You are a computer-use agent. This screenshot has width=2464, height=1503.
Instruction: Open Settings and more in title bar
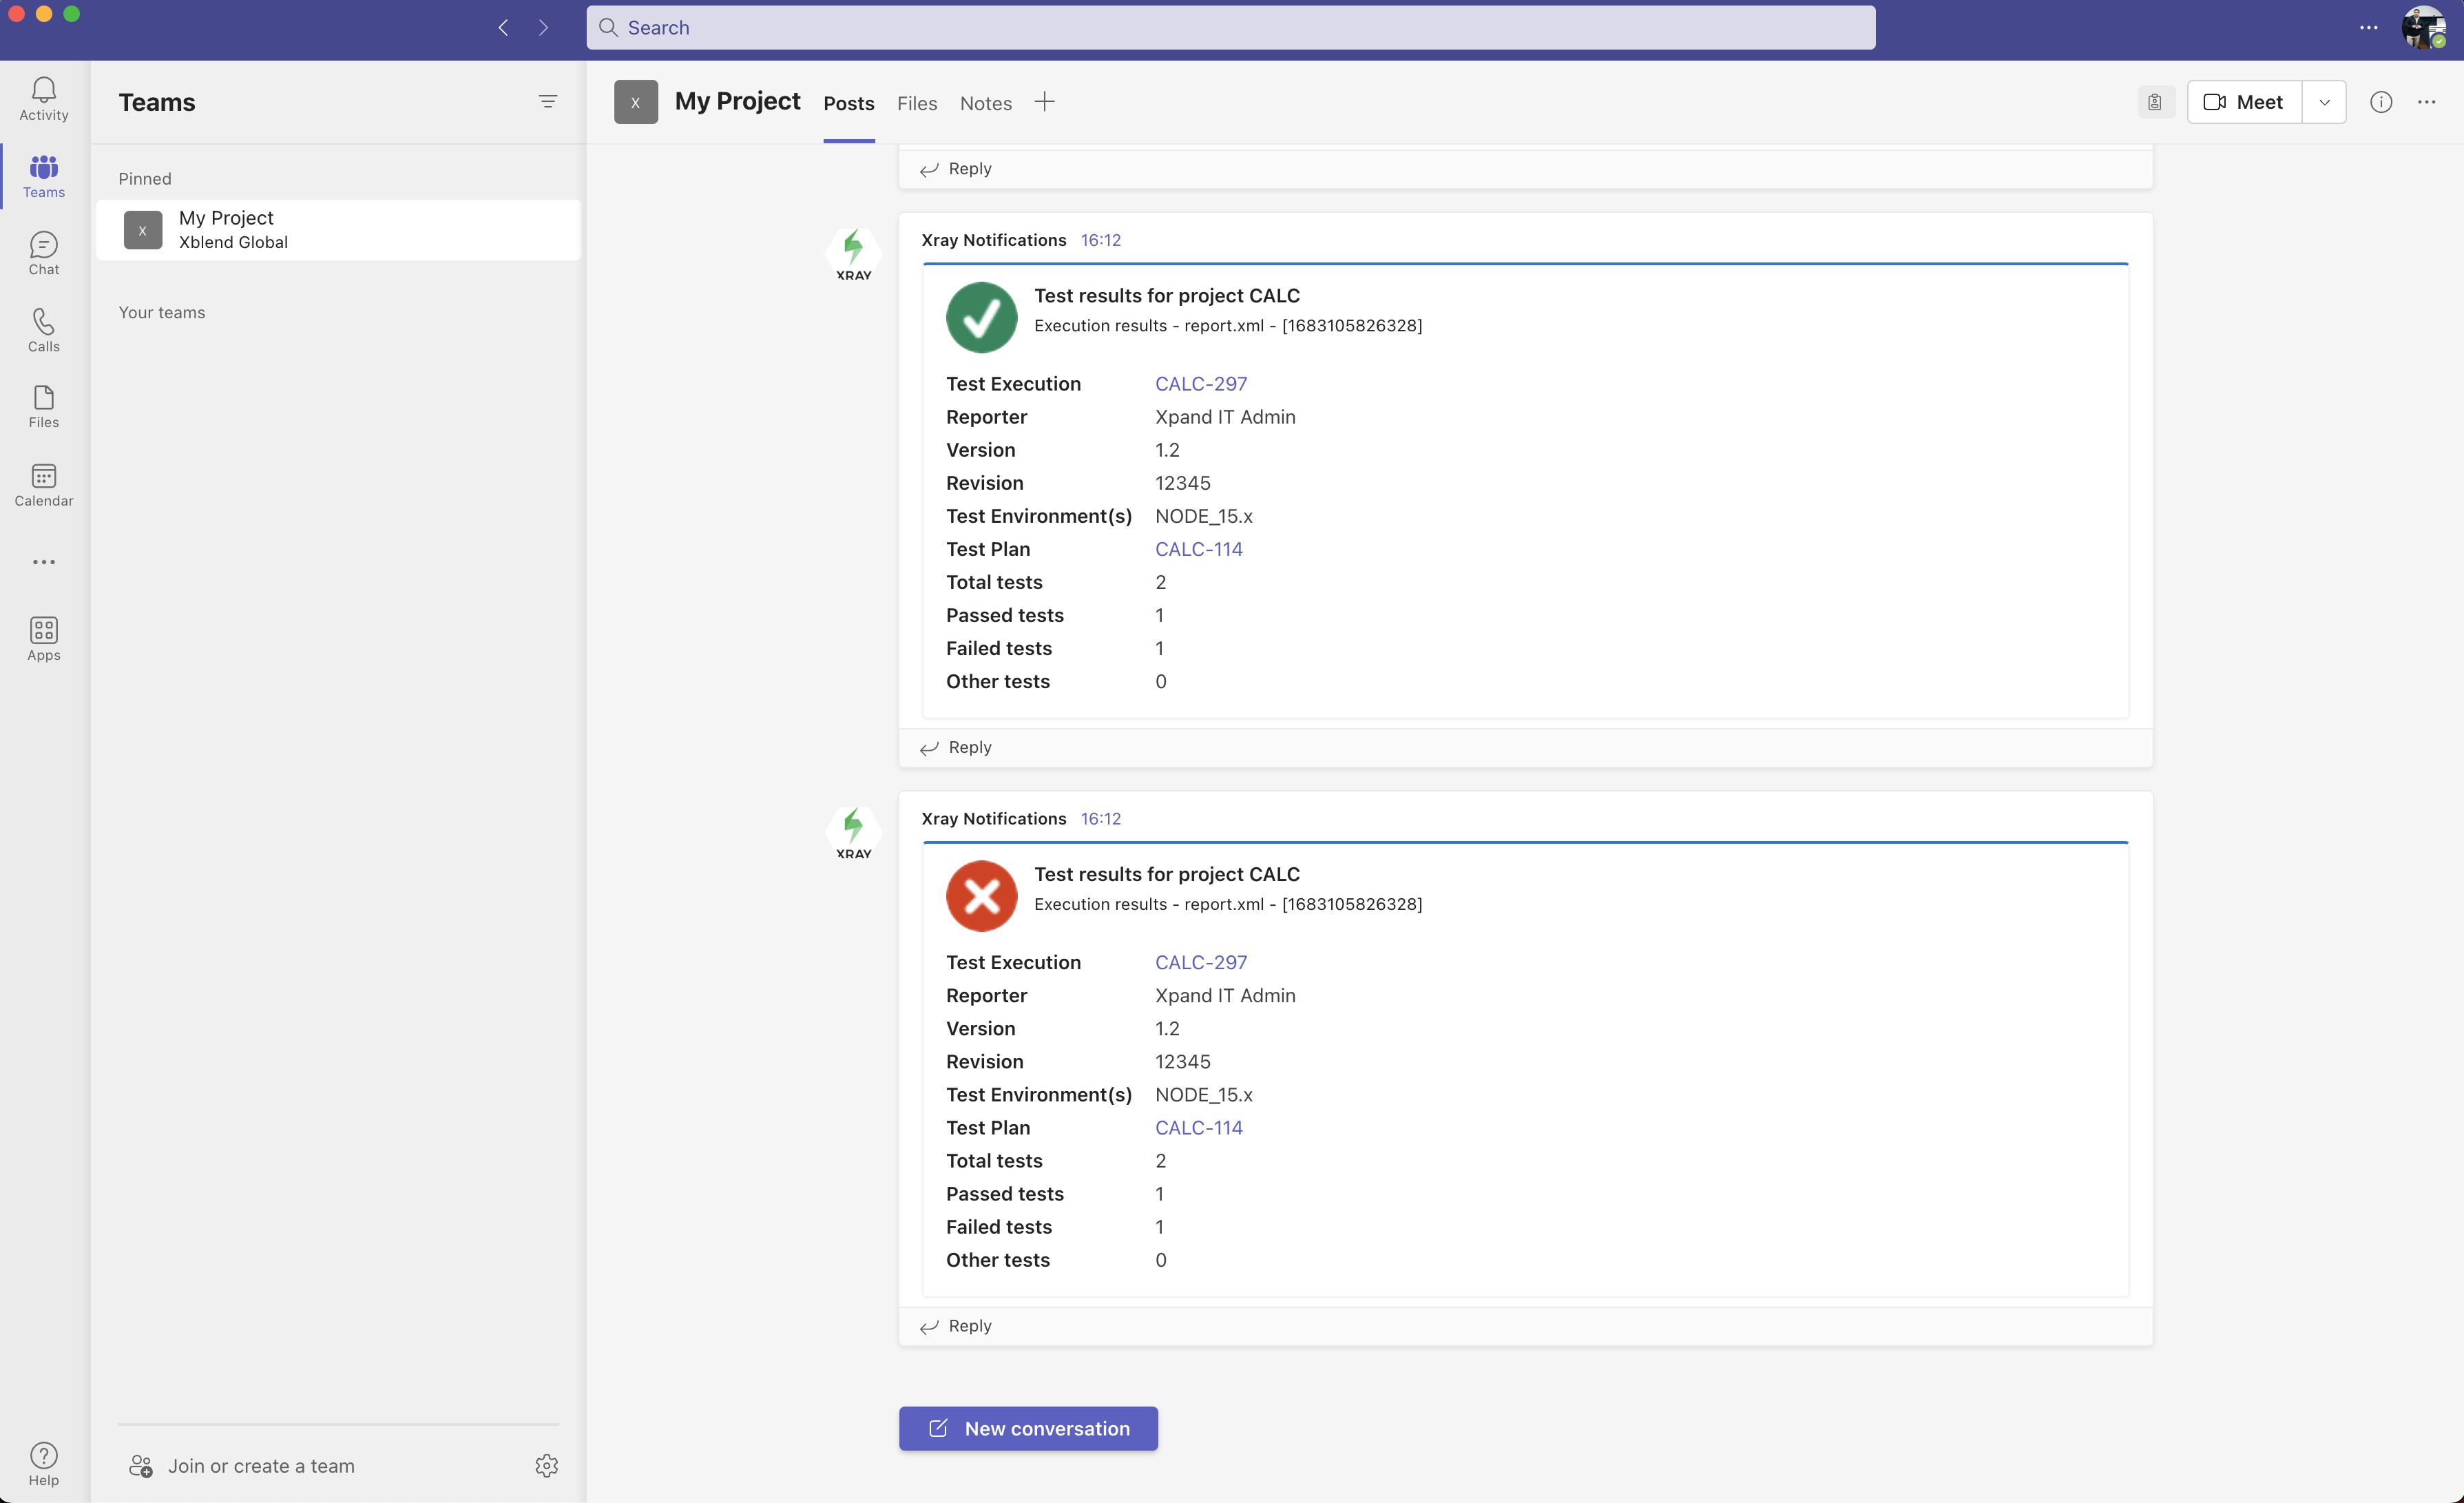[2369, 28]
